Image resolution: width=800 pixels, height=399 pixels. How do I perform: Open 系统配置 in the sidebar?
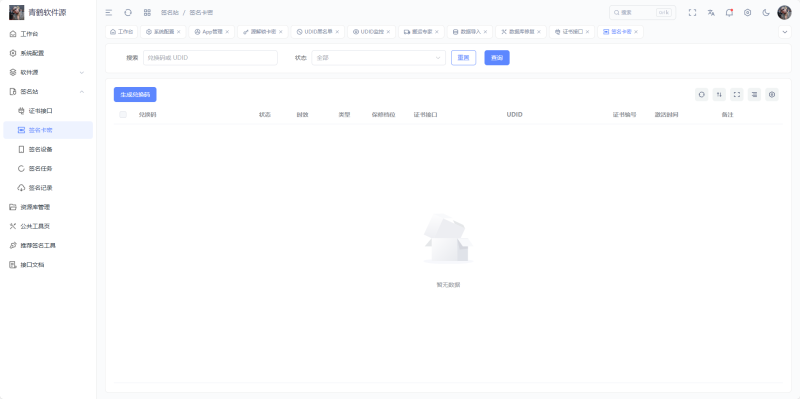pos(48,53)
